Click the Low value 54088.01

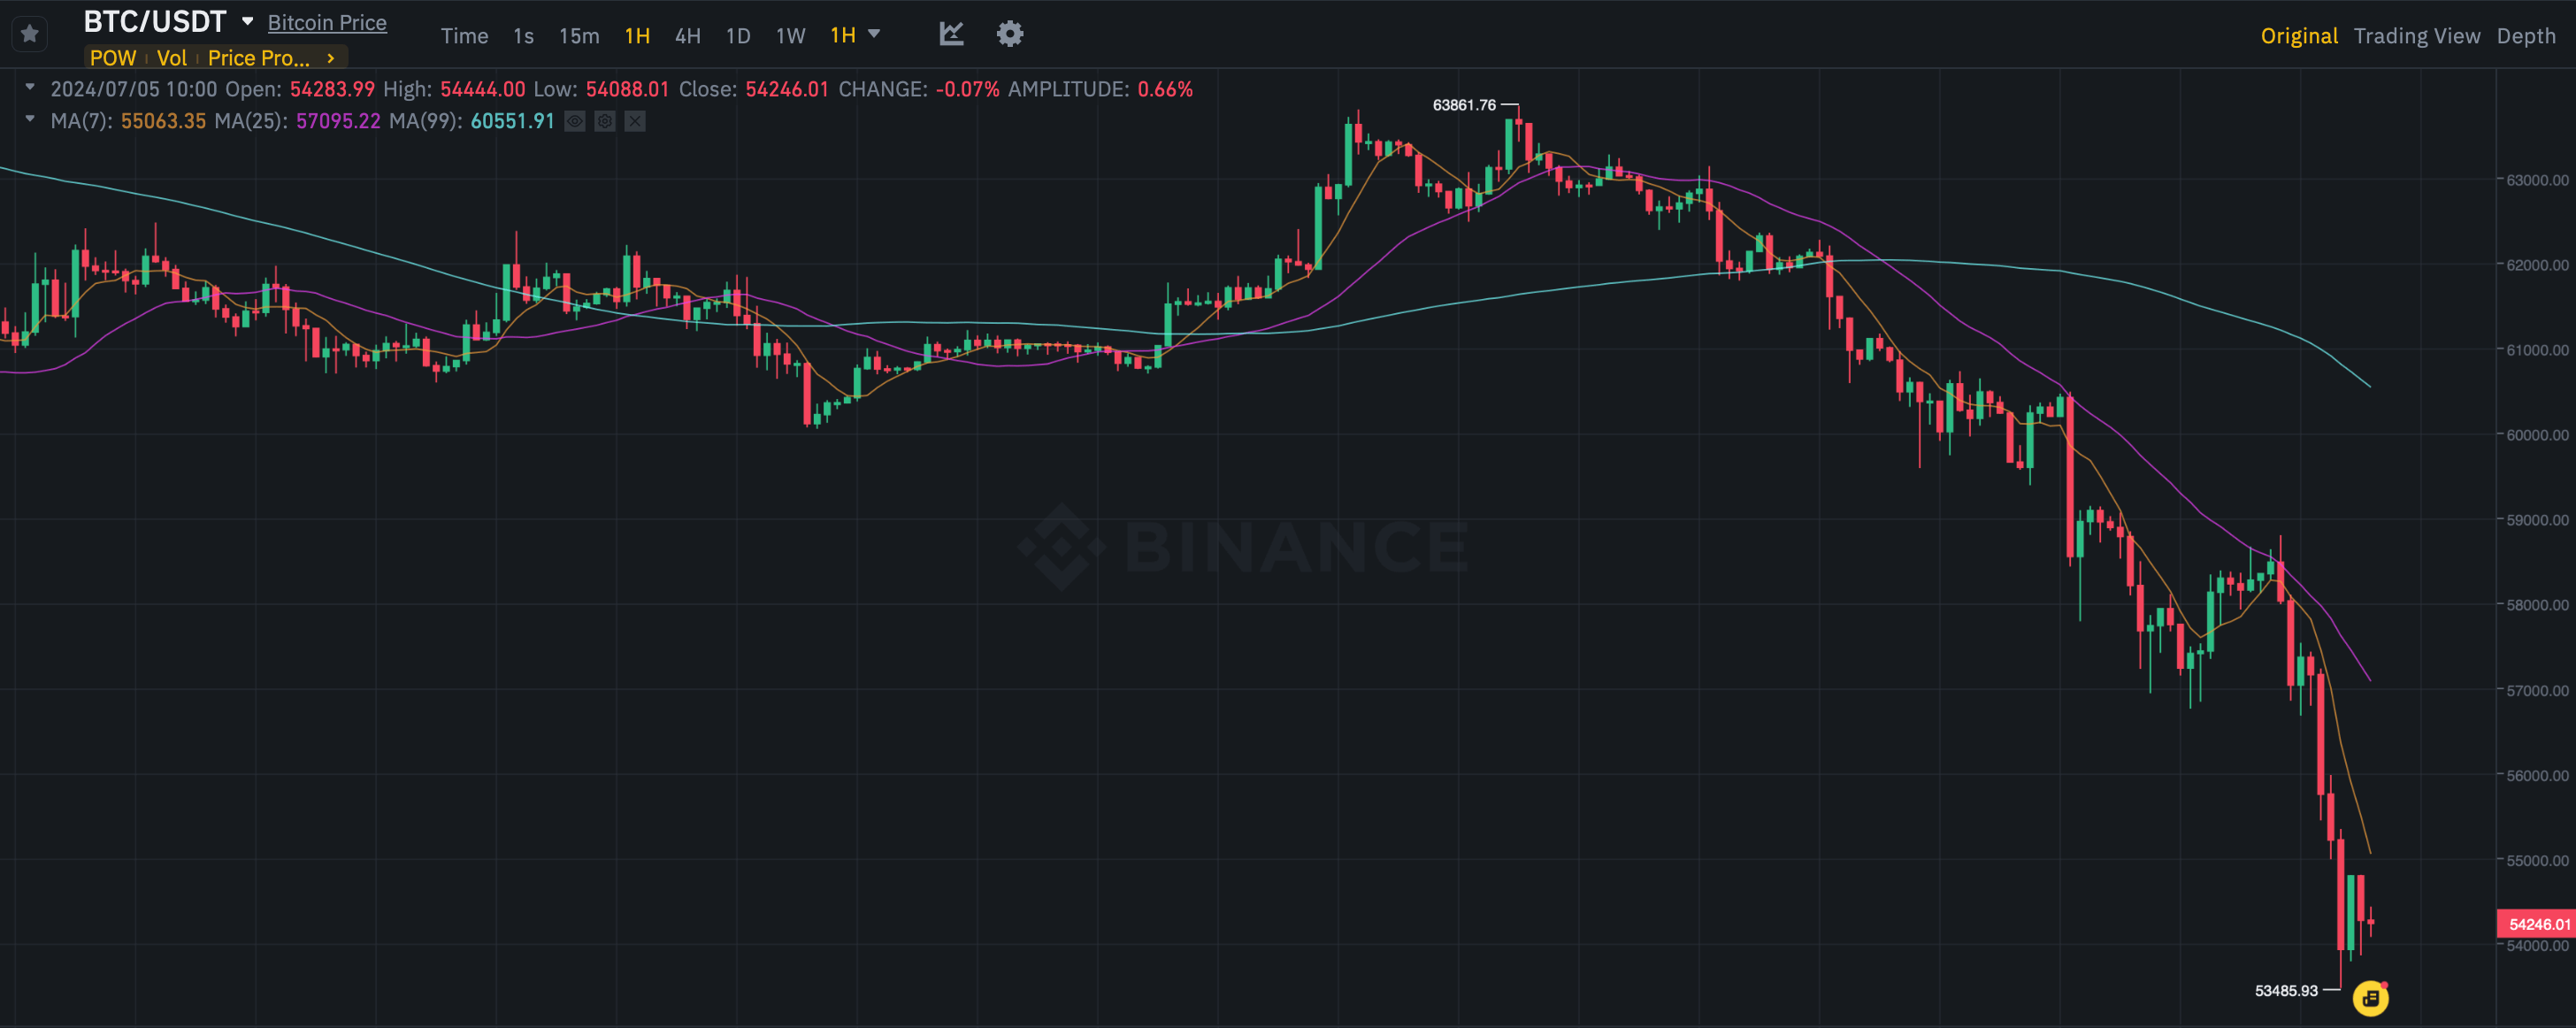point(627,89)
